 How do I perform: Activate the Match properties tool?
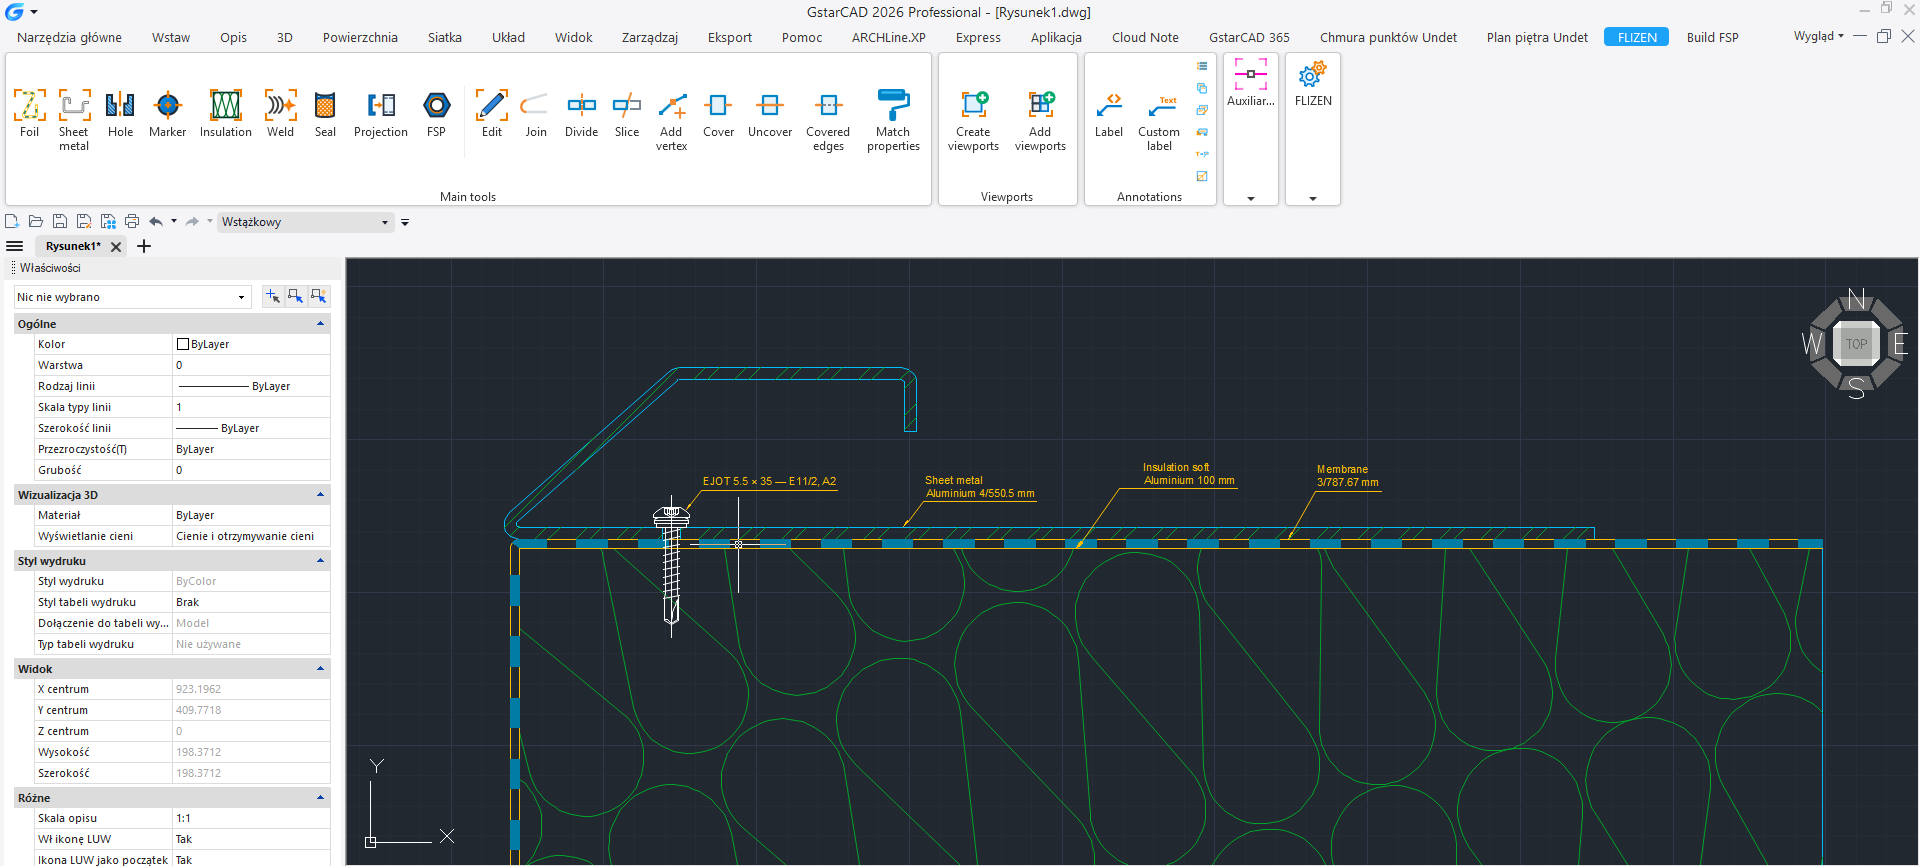[893, 120]
